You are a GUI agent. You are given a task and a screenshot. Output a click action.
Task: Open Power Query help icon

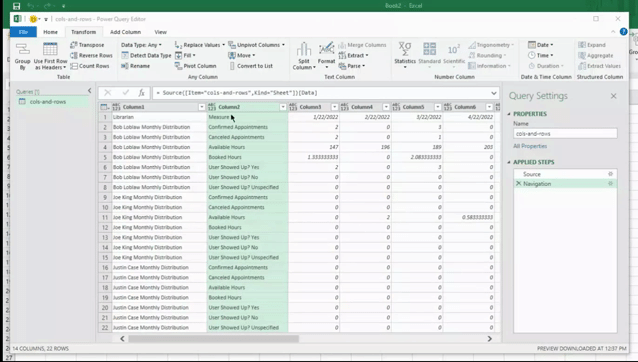point(623,32)
